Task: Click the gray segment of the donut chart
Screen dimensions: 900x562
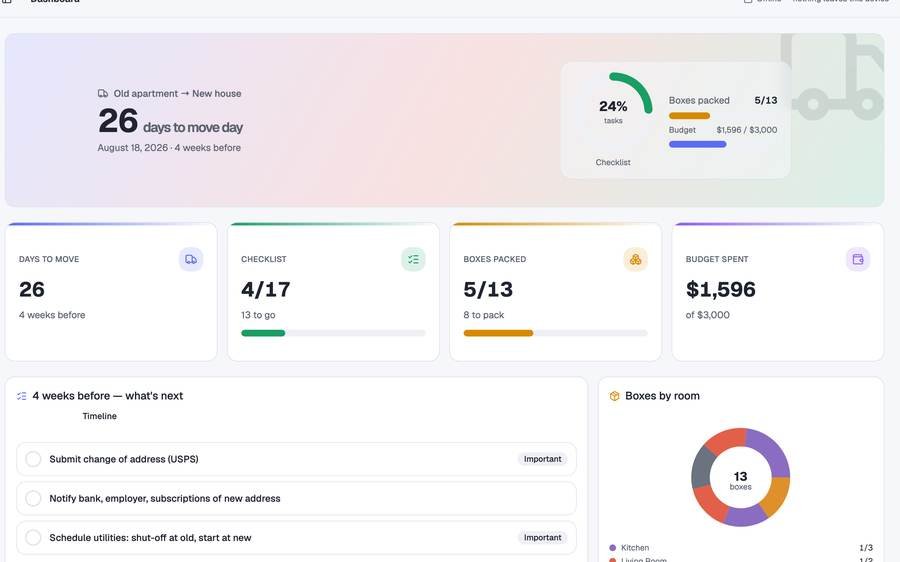Action: (x=703, y=468)
